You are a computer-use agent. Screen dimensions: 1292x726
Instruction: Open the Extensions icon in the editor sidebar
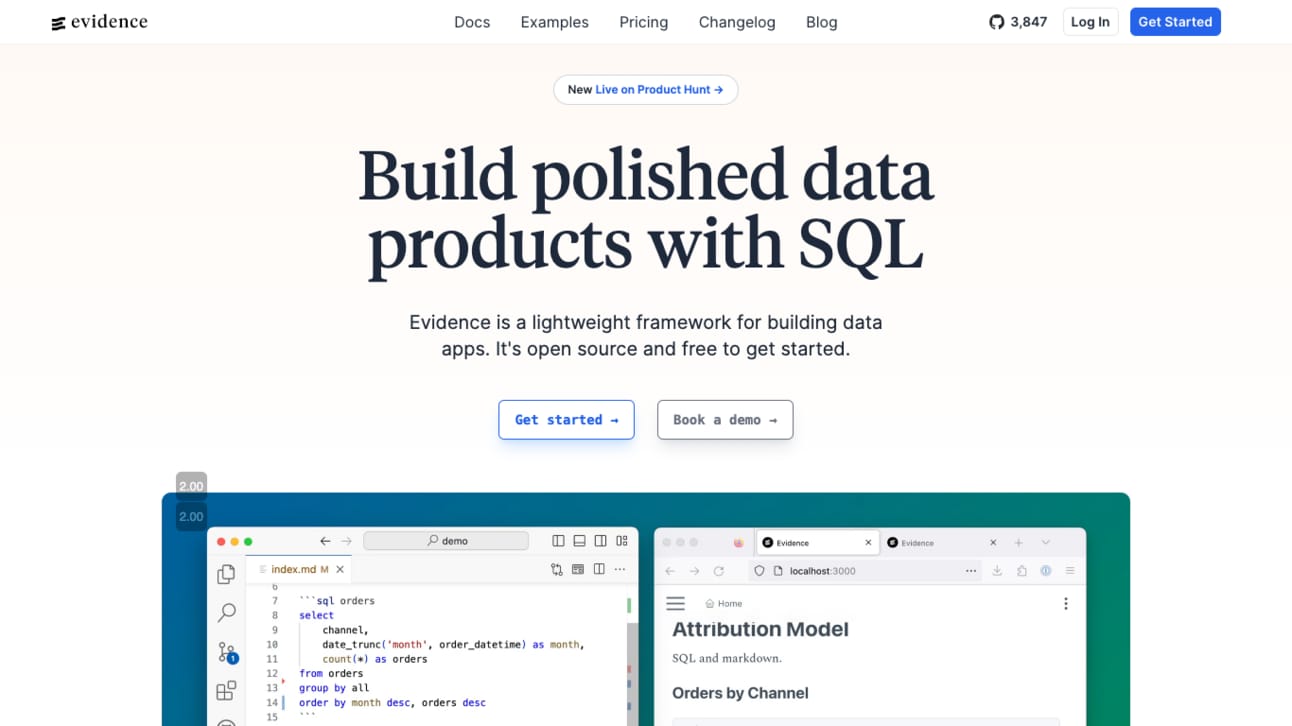tap(227, 690)
